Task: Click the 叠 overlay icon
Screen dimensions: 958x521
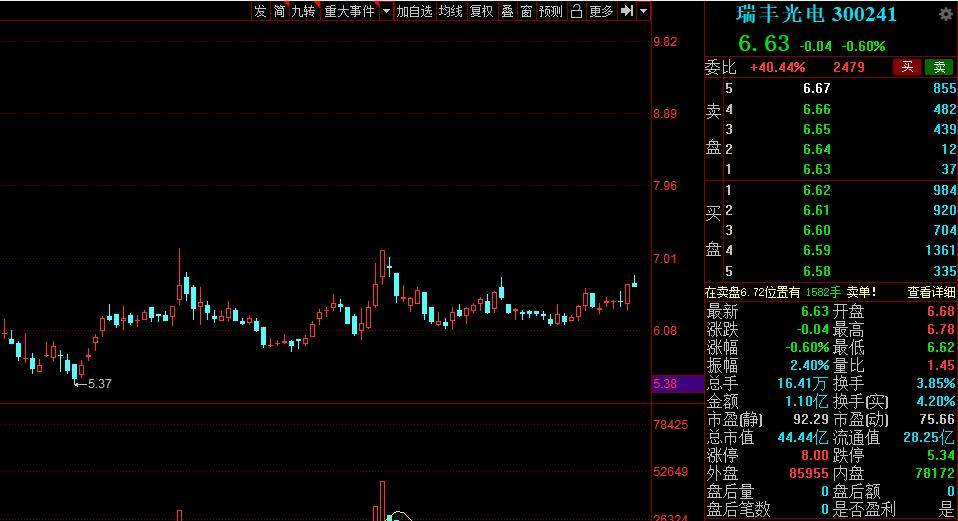Action: pos(507,11)
